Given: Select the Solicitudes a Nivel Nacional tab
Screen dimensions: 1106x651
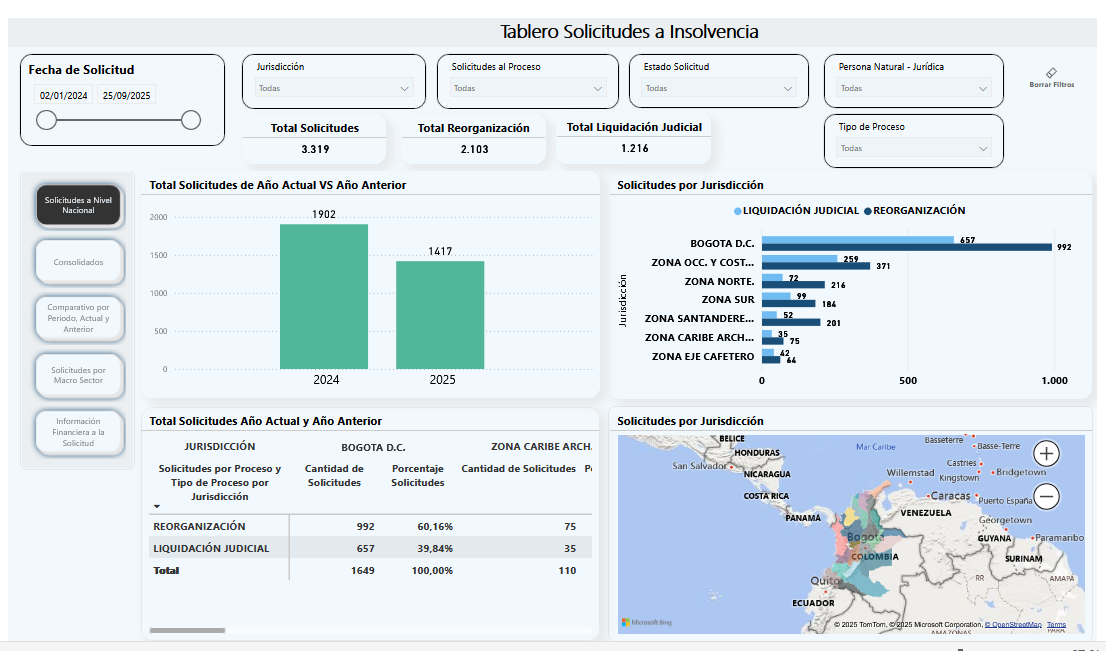Looking at the screenshot, I should [x=79, y=205].
